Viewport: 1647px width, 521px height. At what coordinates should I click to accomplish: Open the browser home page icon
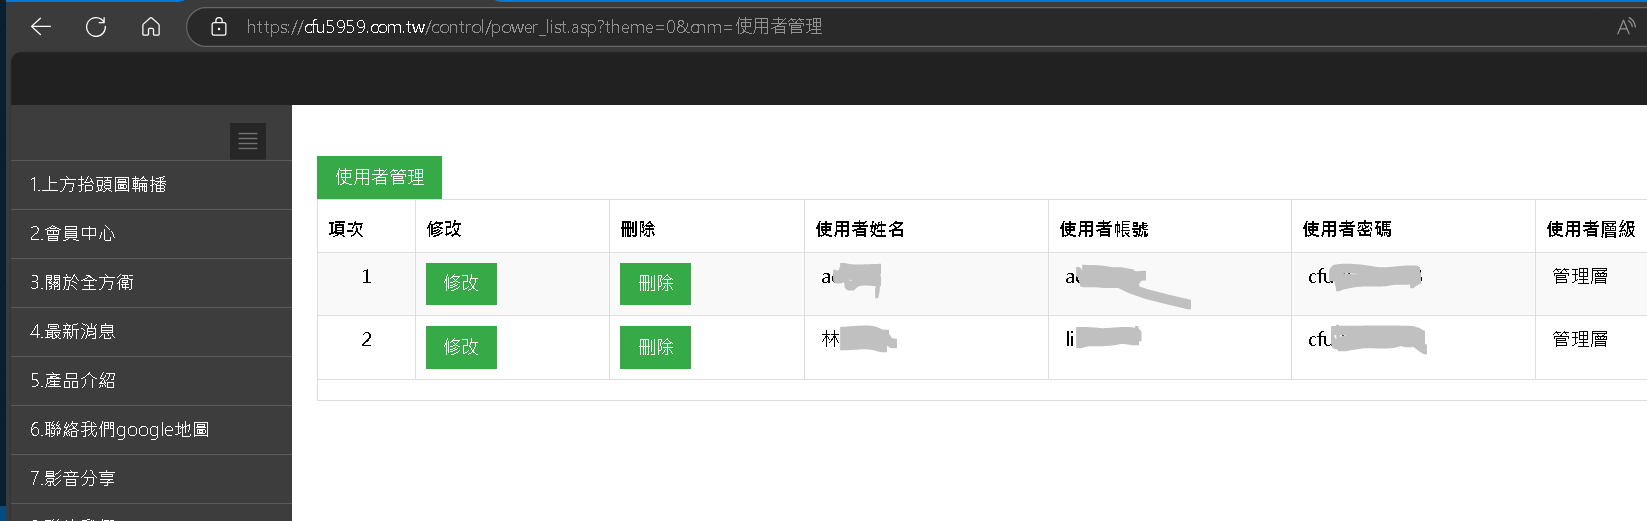pyautogui.click(x=151, y=27)
